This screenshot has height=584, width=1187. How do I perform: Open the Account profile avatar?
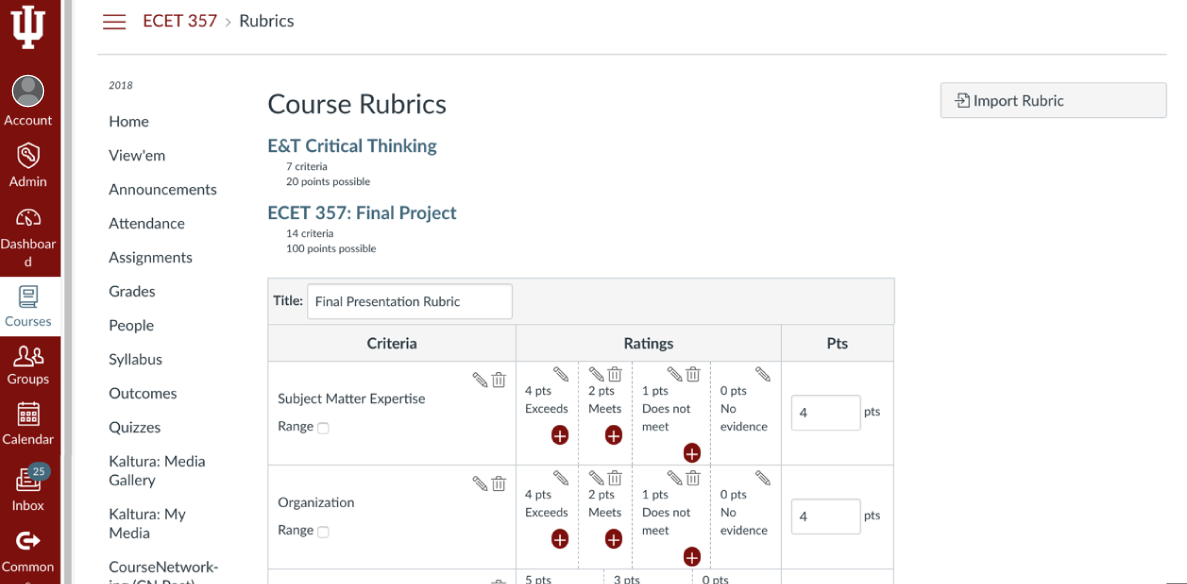(28, 92)
